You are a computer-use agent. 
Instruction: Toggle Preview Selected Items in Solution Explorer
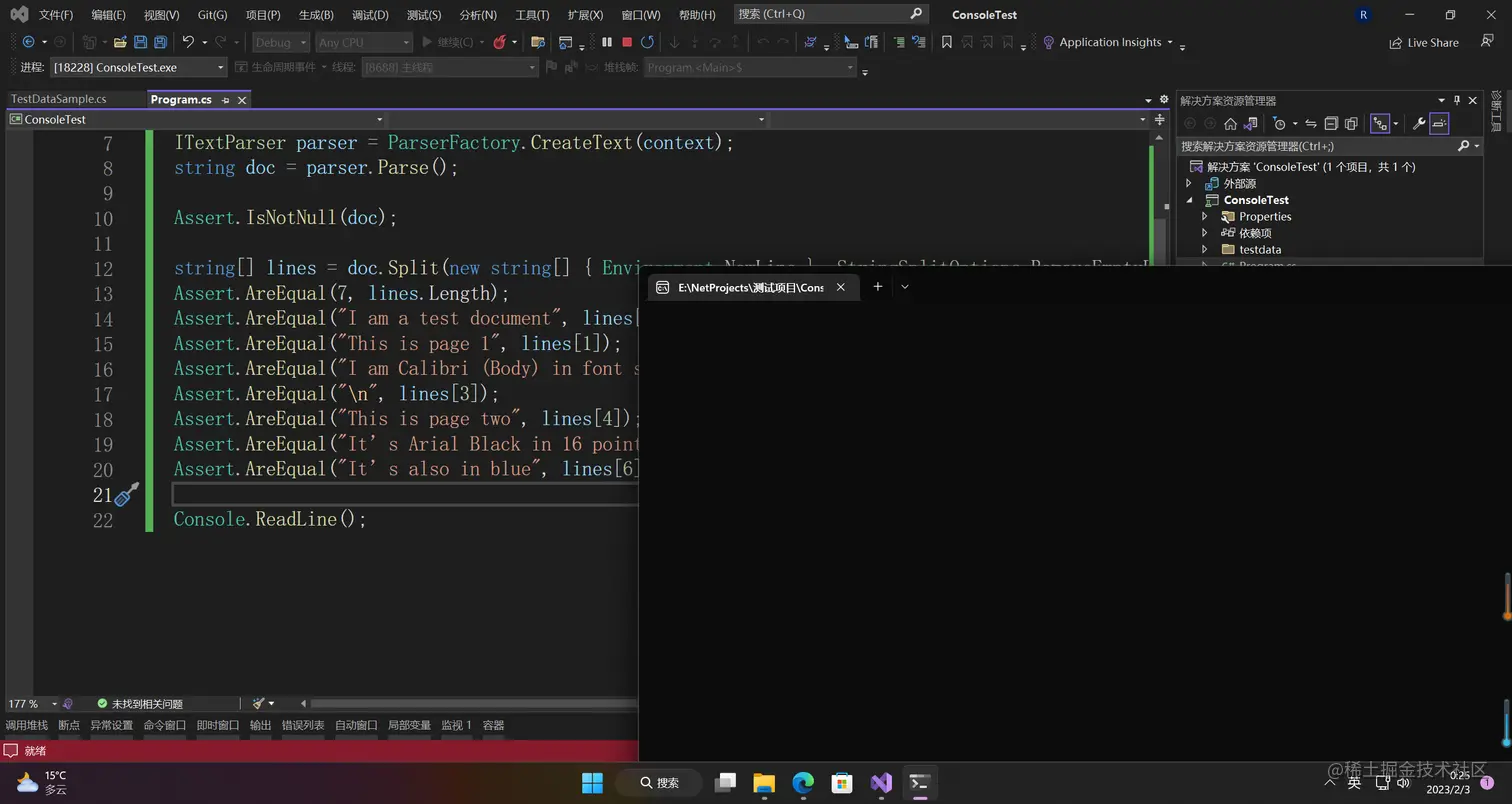(x=1439, y=124)
